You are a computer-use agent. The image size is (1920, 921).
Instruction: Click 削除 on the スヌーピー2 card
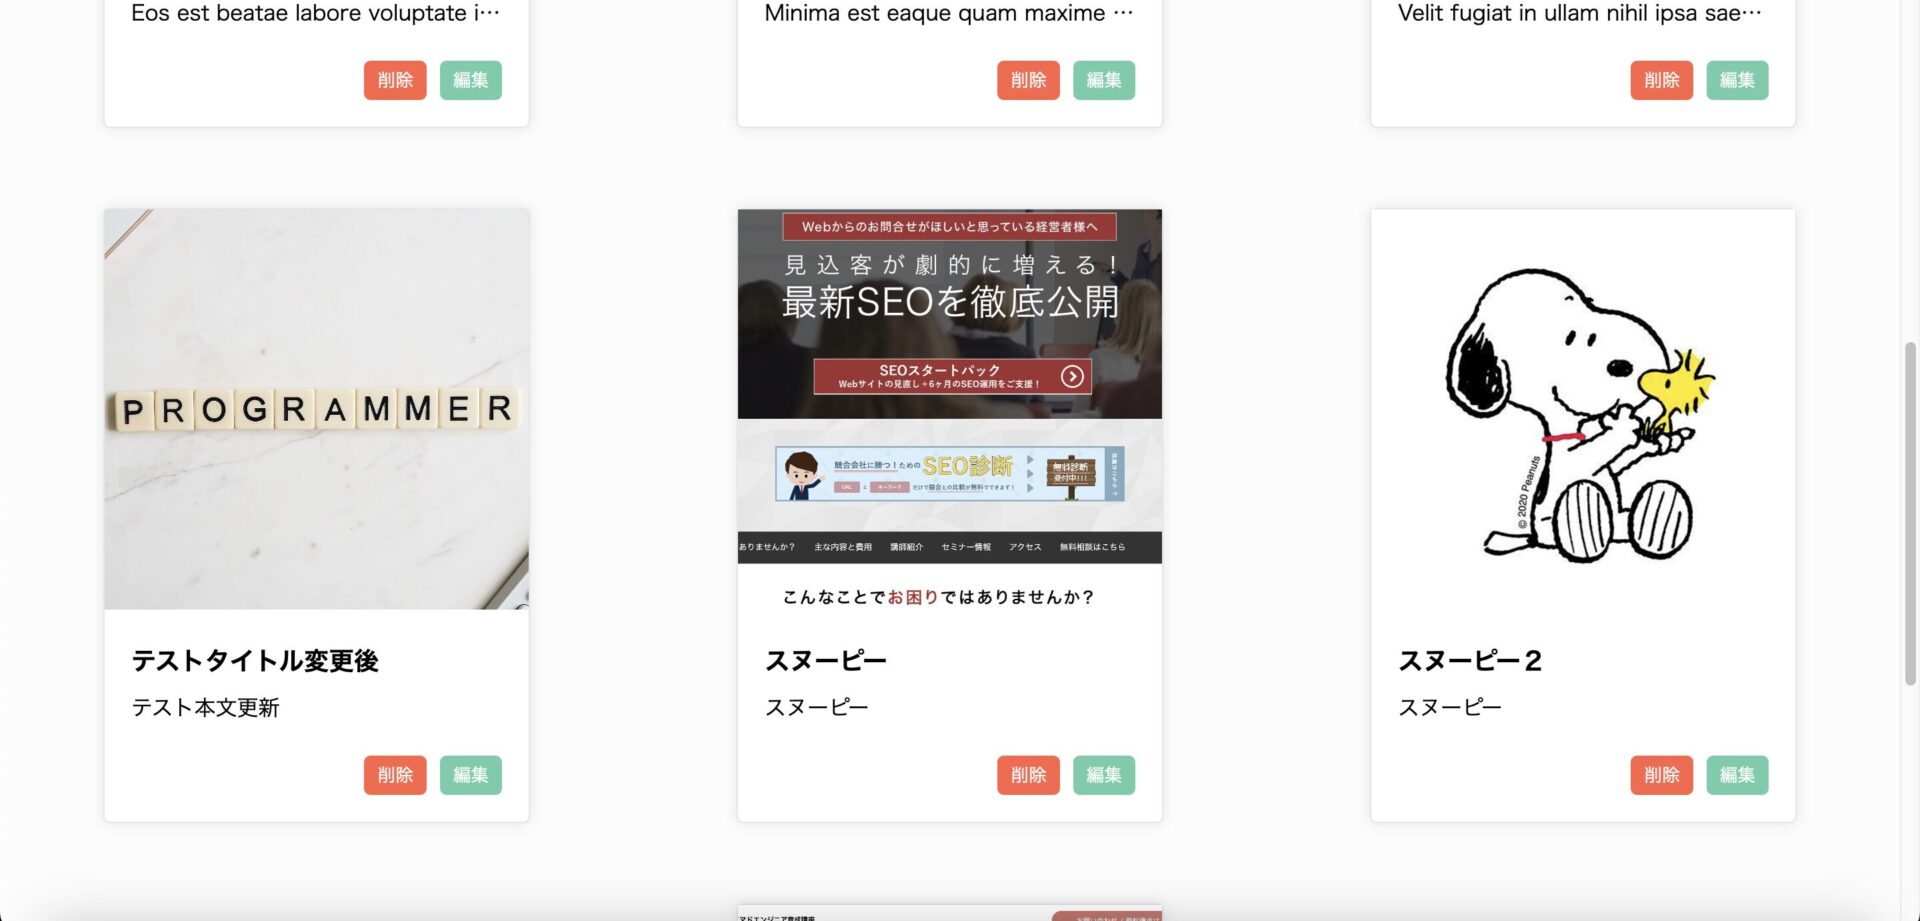[x=1662, y=775]
